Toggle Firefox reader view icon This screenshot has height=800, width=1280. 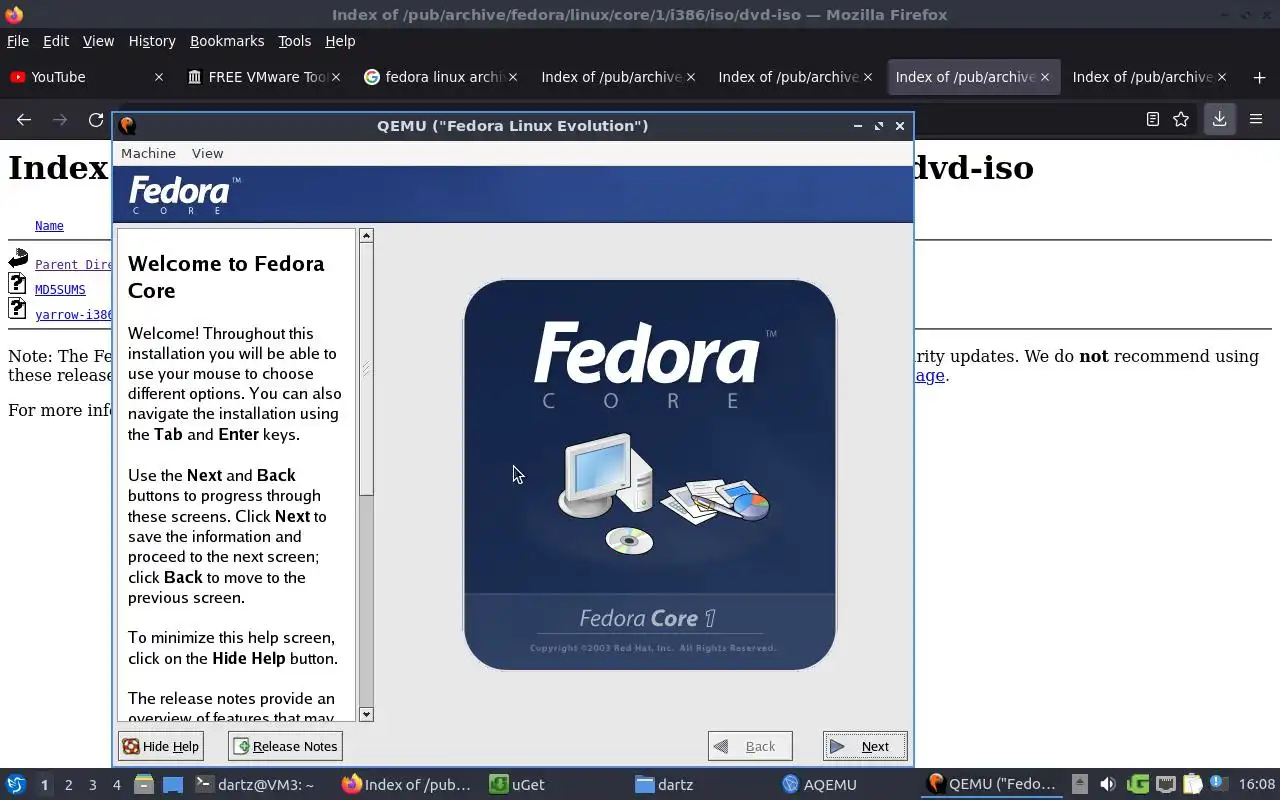(x=1152, y=119)
